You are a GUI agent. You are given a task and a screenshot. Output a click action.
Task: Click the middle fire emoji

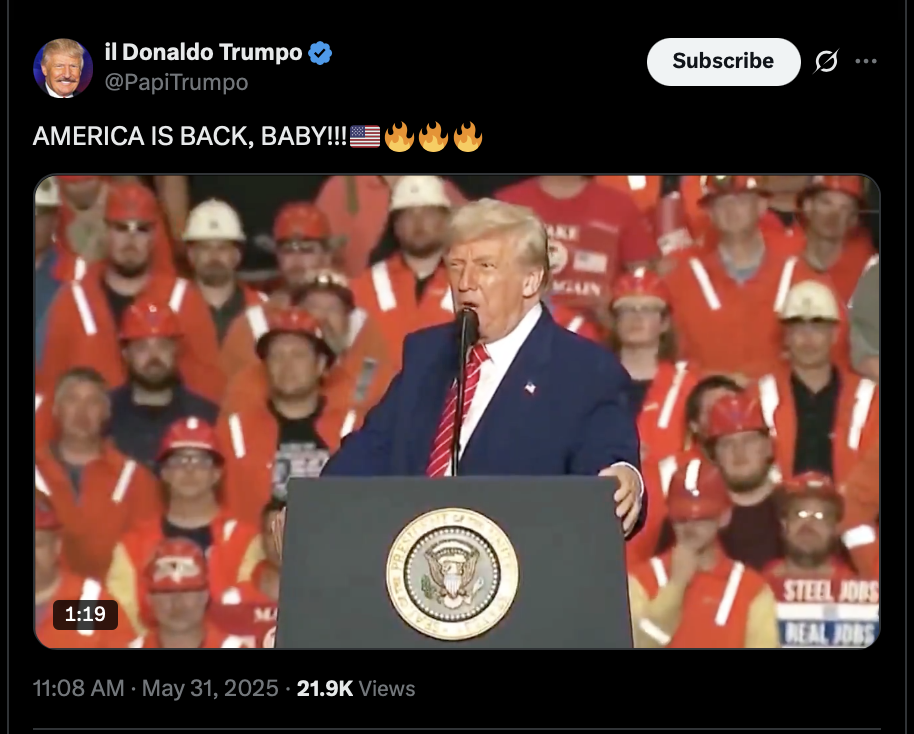(x=434, y=137)
